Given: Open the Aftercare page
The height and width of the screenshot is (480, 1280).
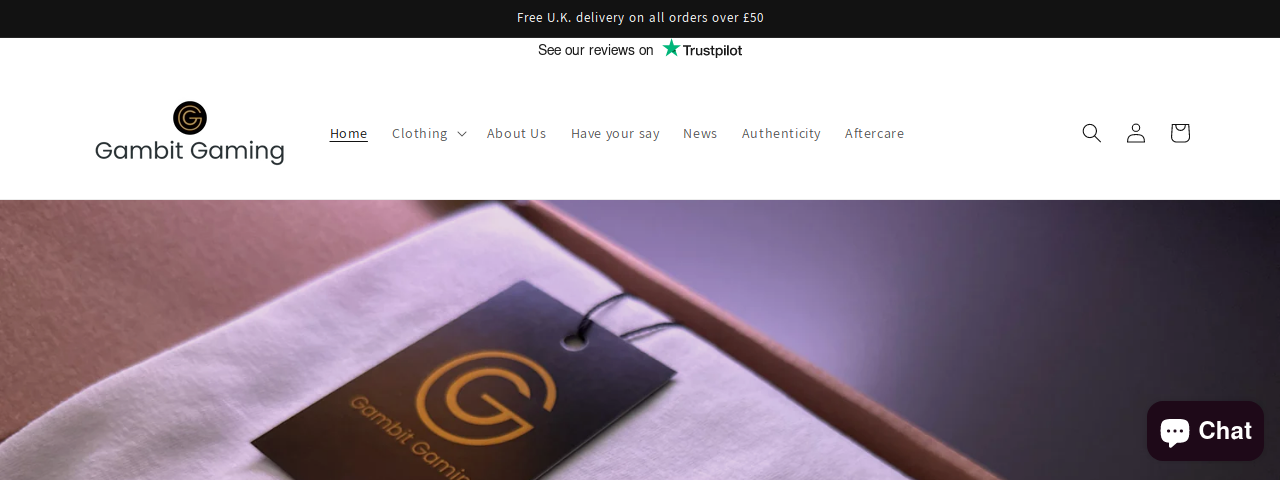Looking at the screenshot, I should (x=874, y=133).
